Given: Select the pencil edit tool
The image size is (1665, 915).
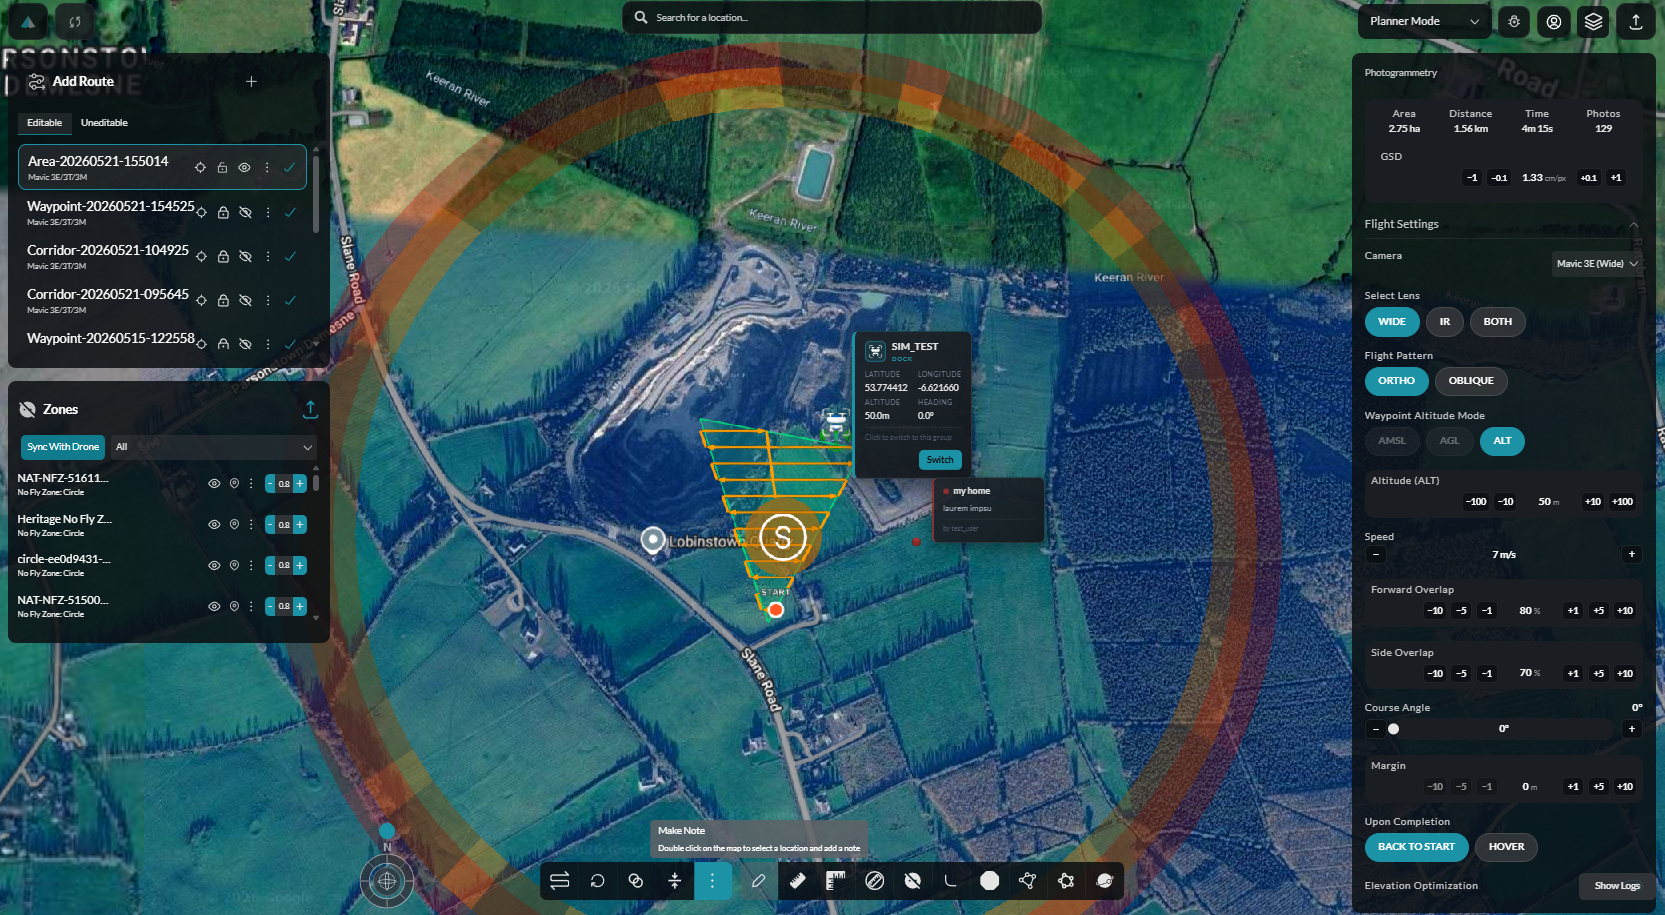Looking at the screenshot, I should (759, 880).
